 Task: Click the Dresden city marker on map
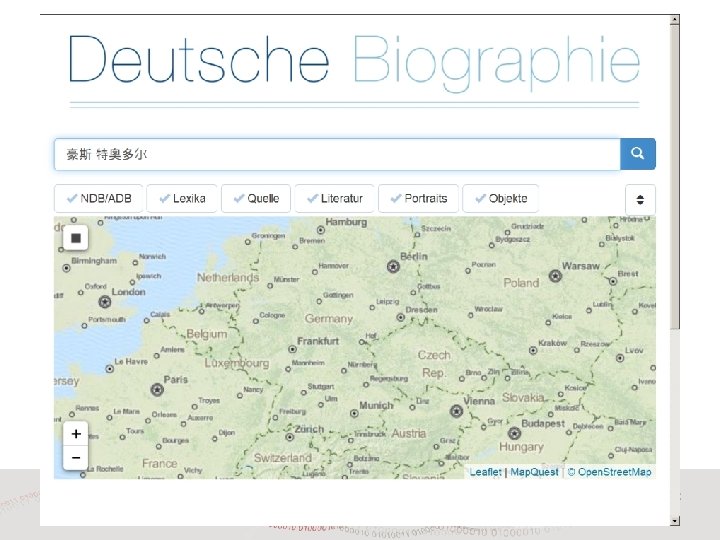click(400, 317)
